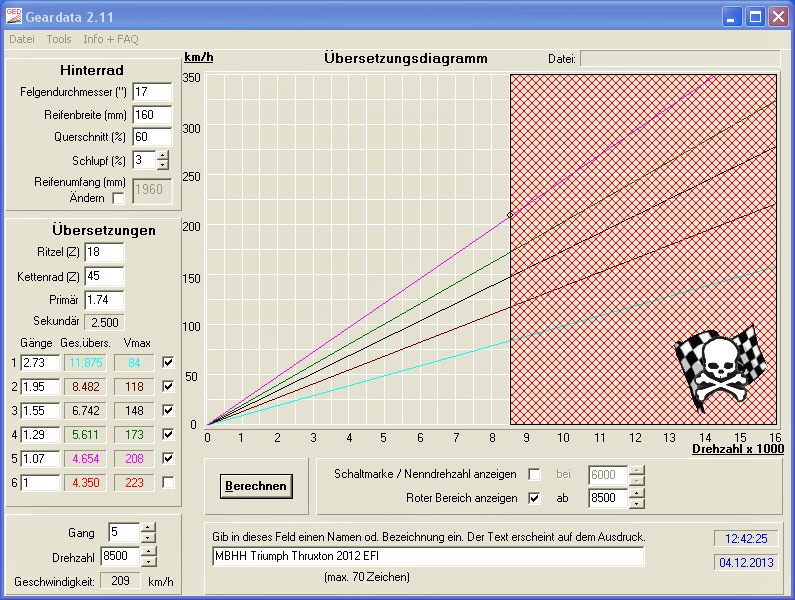The width and height of the screenshot is (795, 600).
Task: Click the yellow marker point on the magenta line
Action: coord(510,215)
